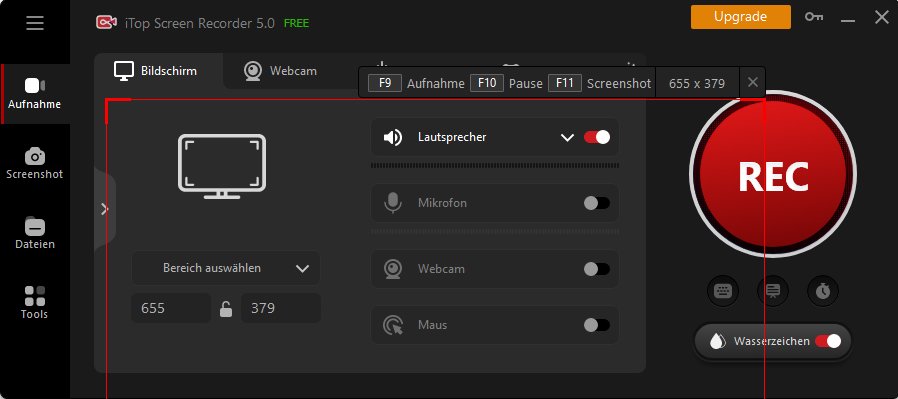898x399 pixels.
Task: Start recording with the REC button
Action: pyautogui.click(x=773, y=175)
